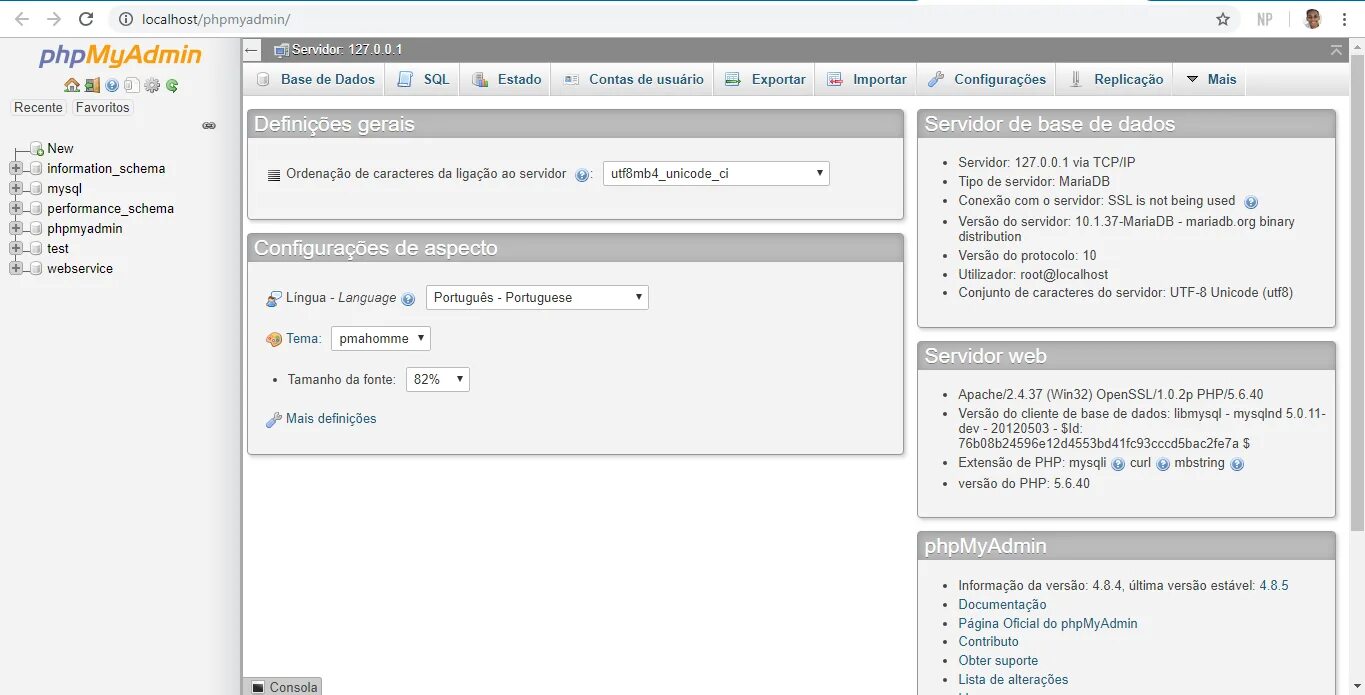Open navigation panel settings gear icon
This screenshot has height=695, width=1365.
point(152,86)
